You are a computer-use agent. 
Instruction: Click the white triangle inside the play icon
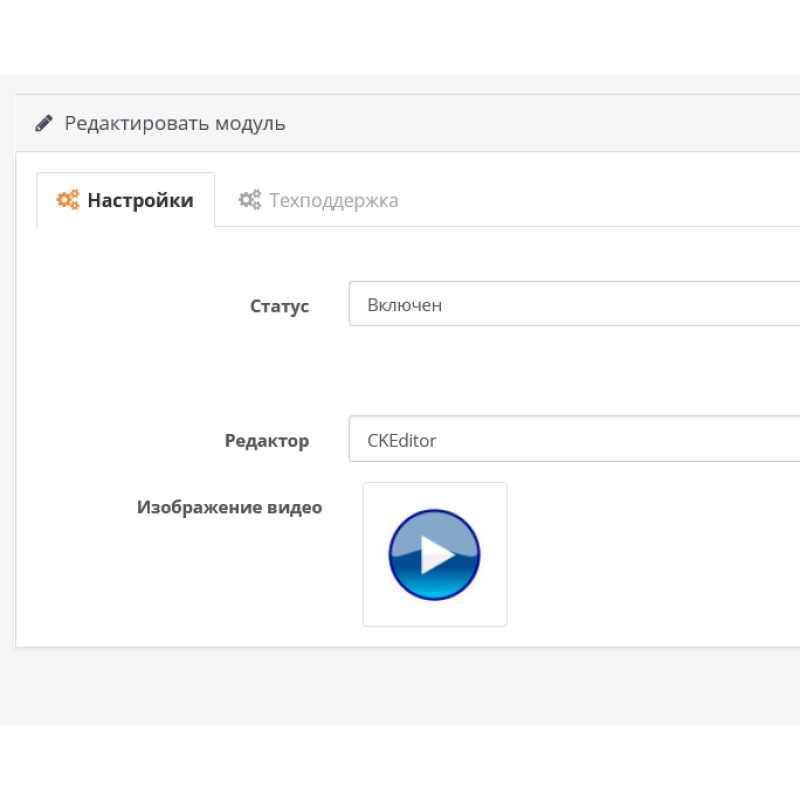[436, 555]
